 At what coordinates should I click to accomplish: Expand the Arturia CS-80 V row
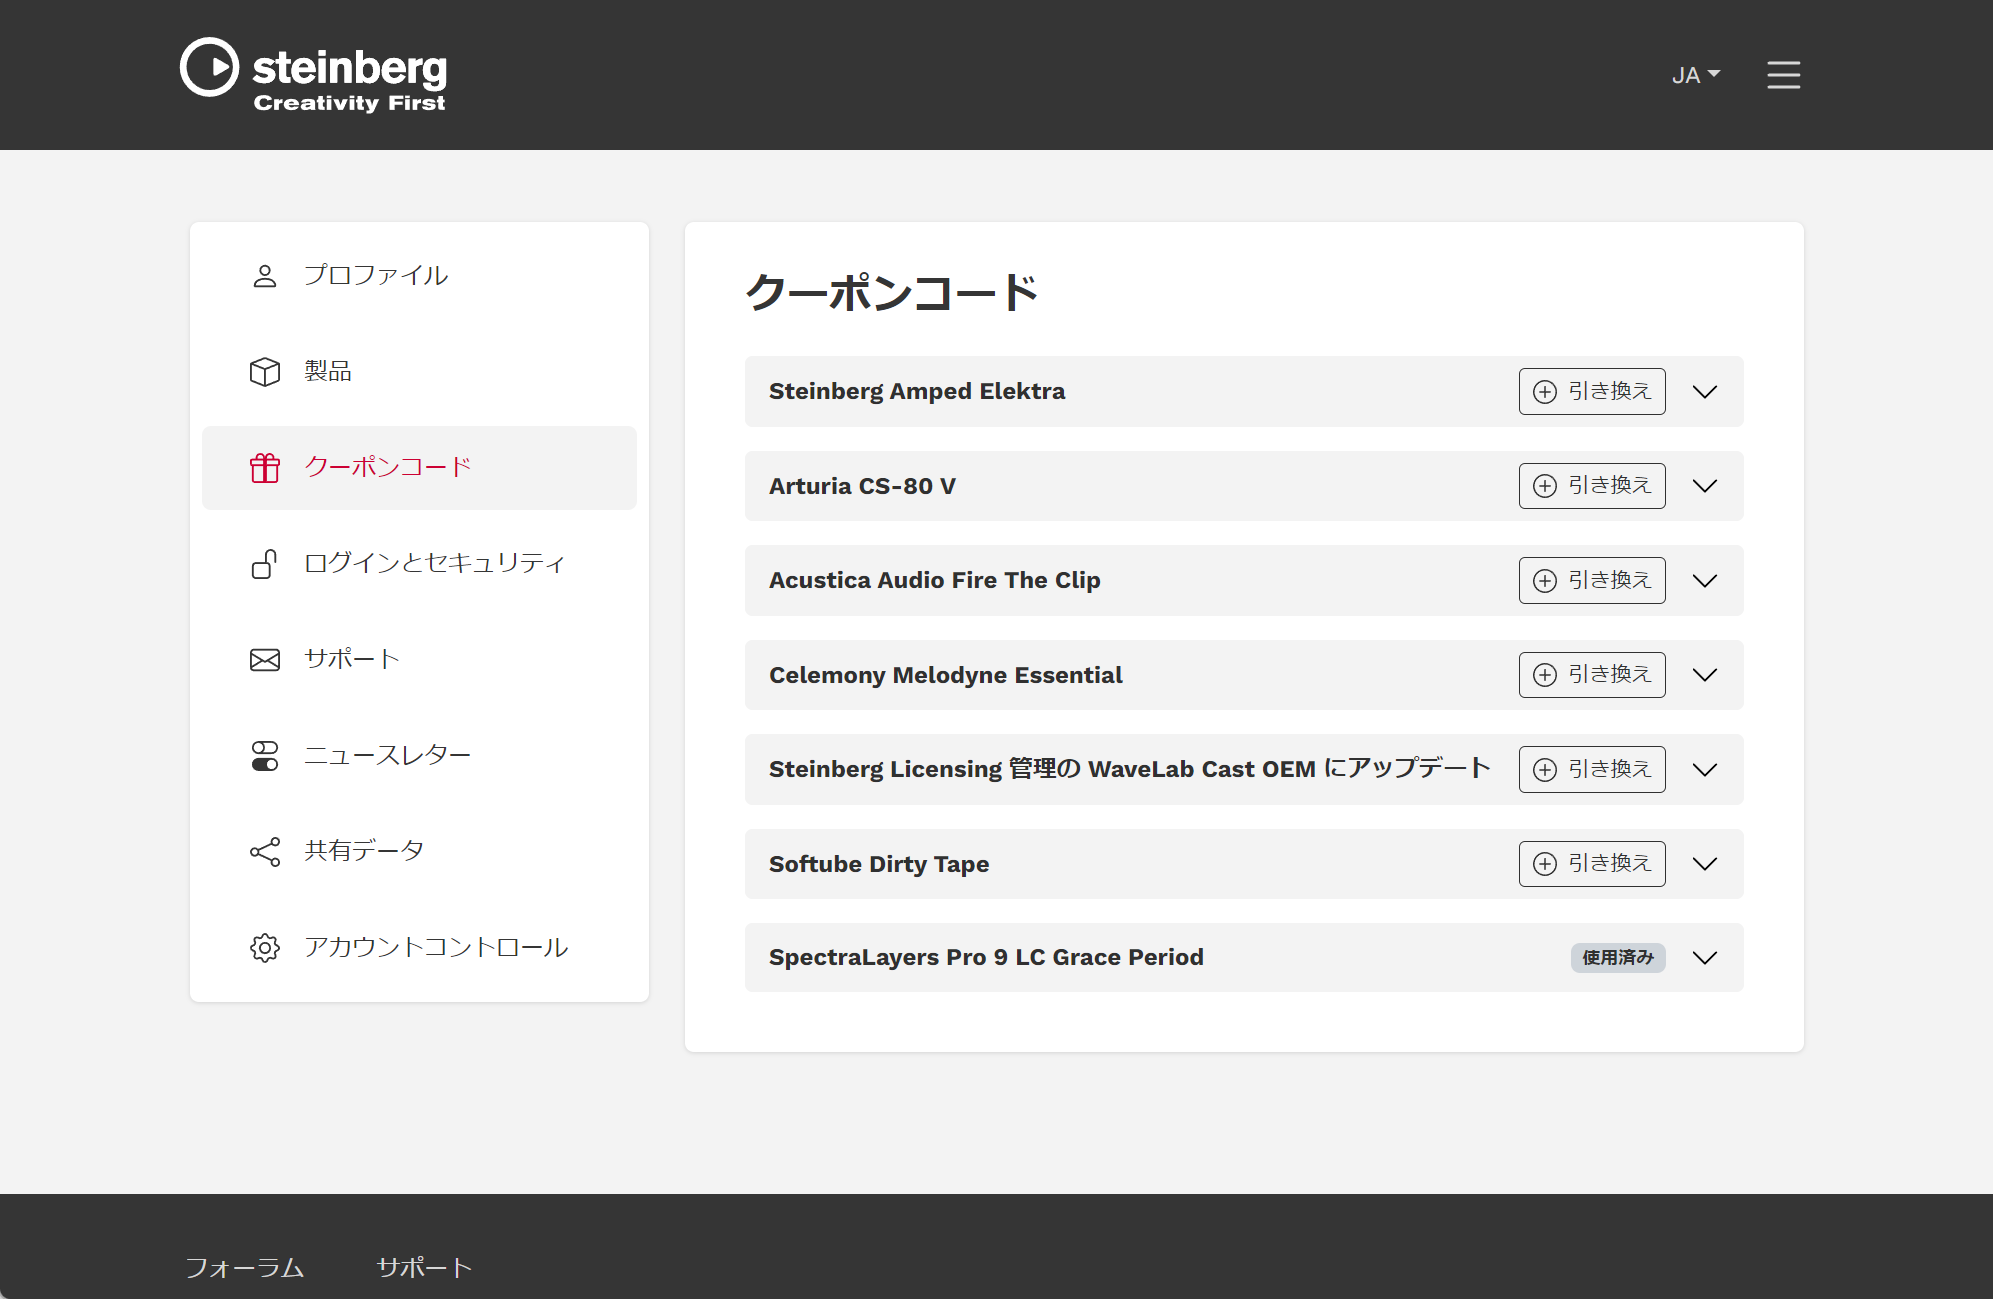click(x=1705, y=486)
